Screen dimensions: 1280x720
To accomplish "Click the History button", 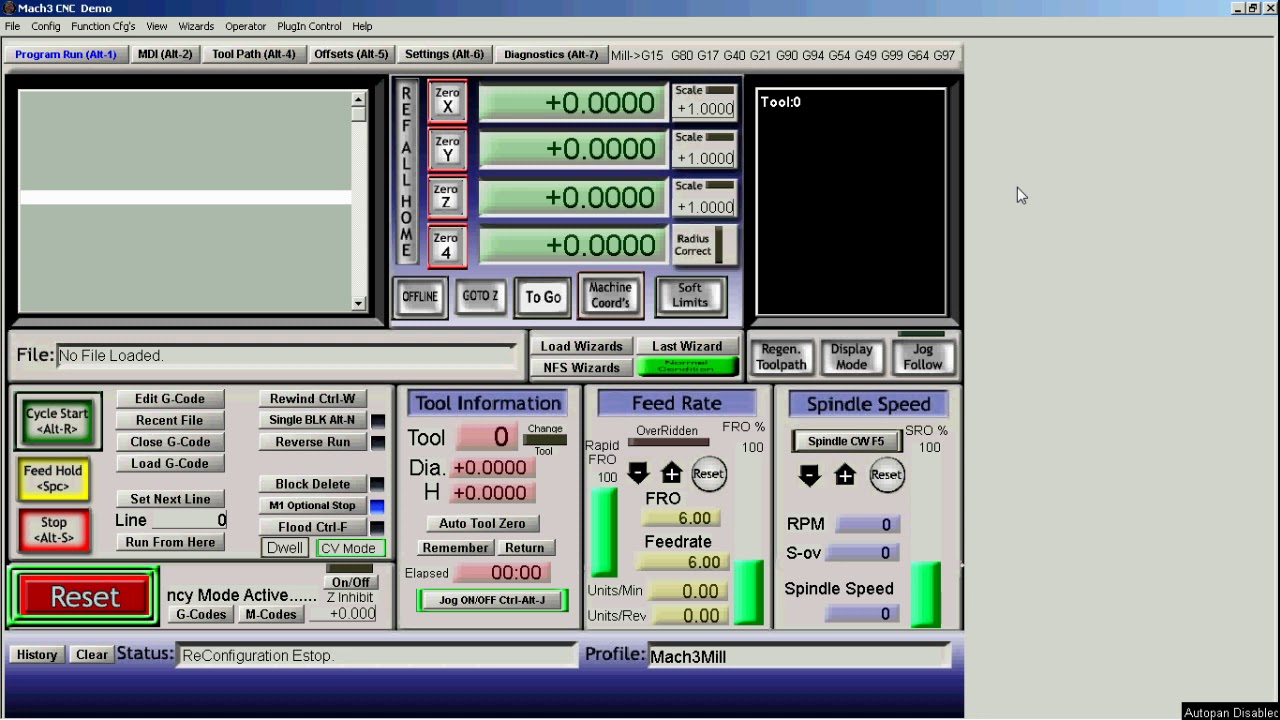I will [36, 655].
